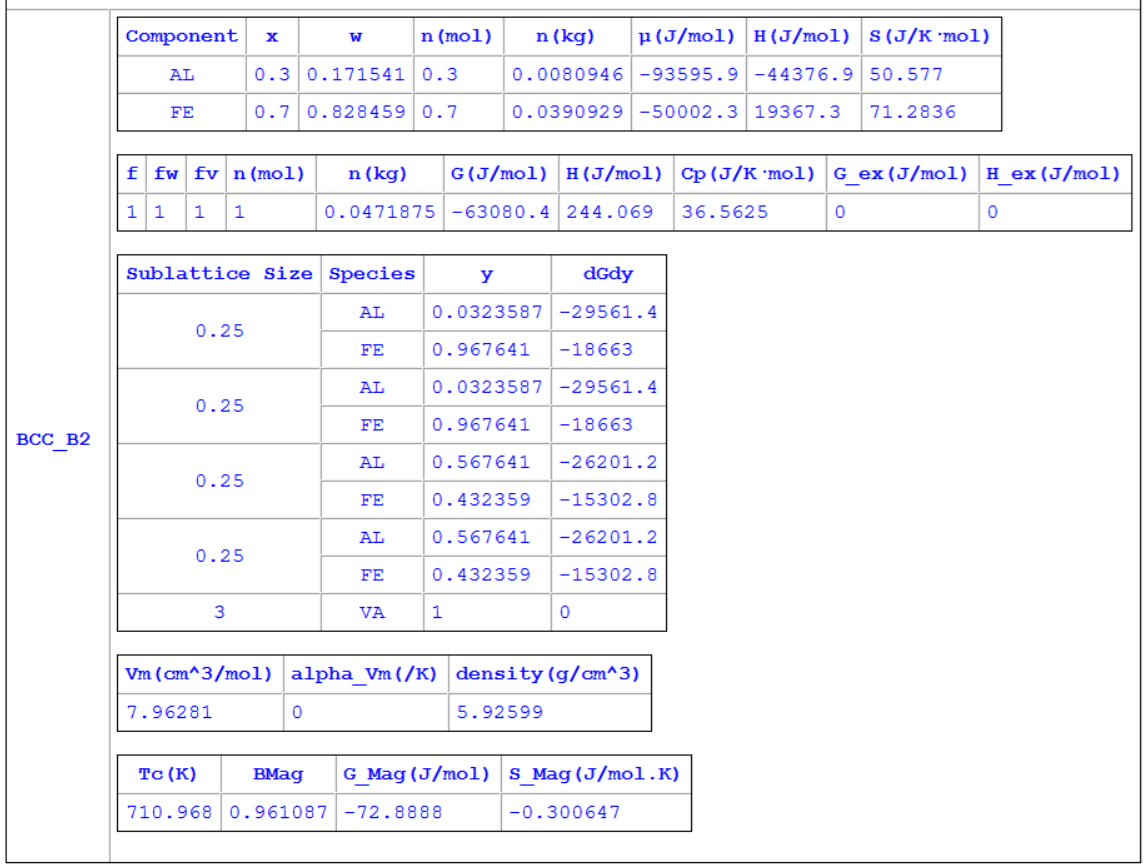Image resolution: width=1148 pixels, height=866 pixels.
Task: Select the Component column header
Action: 182,36
